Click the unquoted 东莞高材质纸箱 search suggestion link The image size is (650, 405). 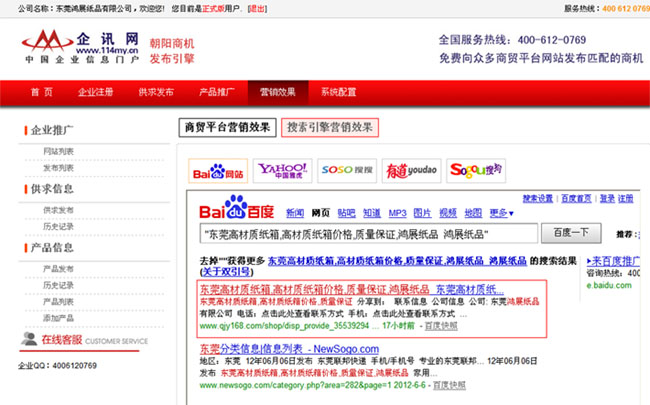coord(397,261)
